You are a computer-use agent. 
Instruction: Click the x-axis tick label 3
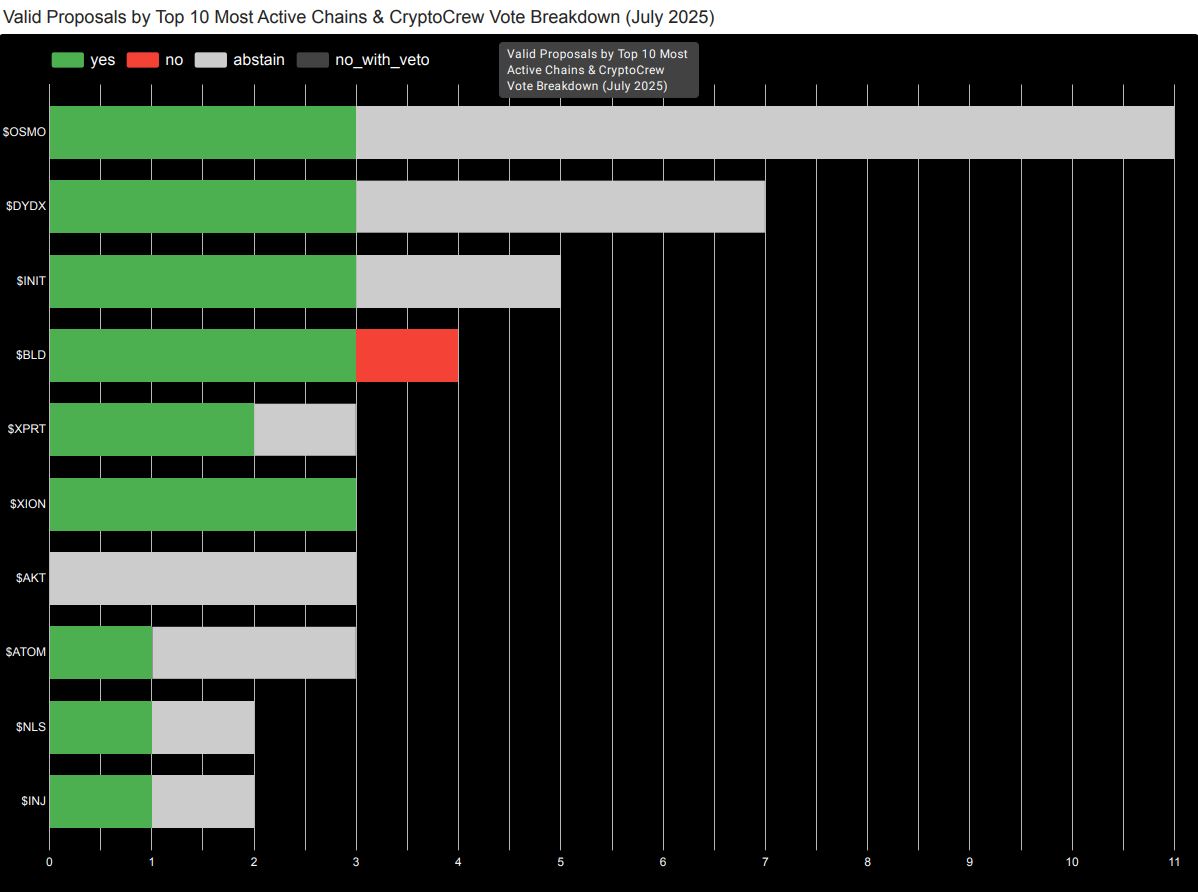coord(356,862)
